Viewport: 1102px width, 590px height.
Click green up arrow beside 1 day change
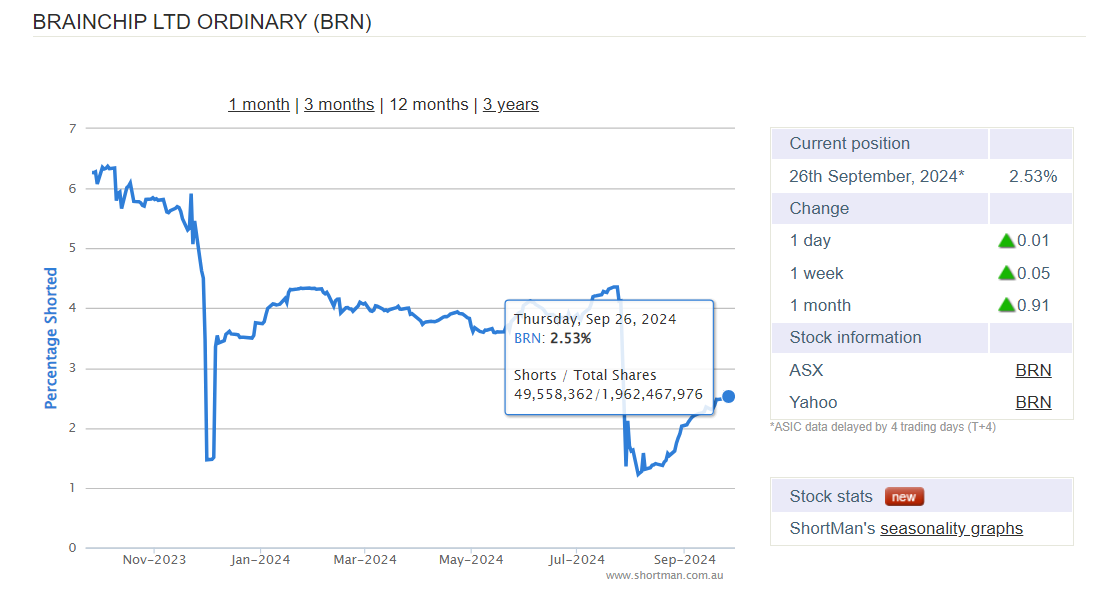pos(1006,241)
